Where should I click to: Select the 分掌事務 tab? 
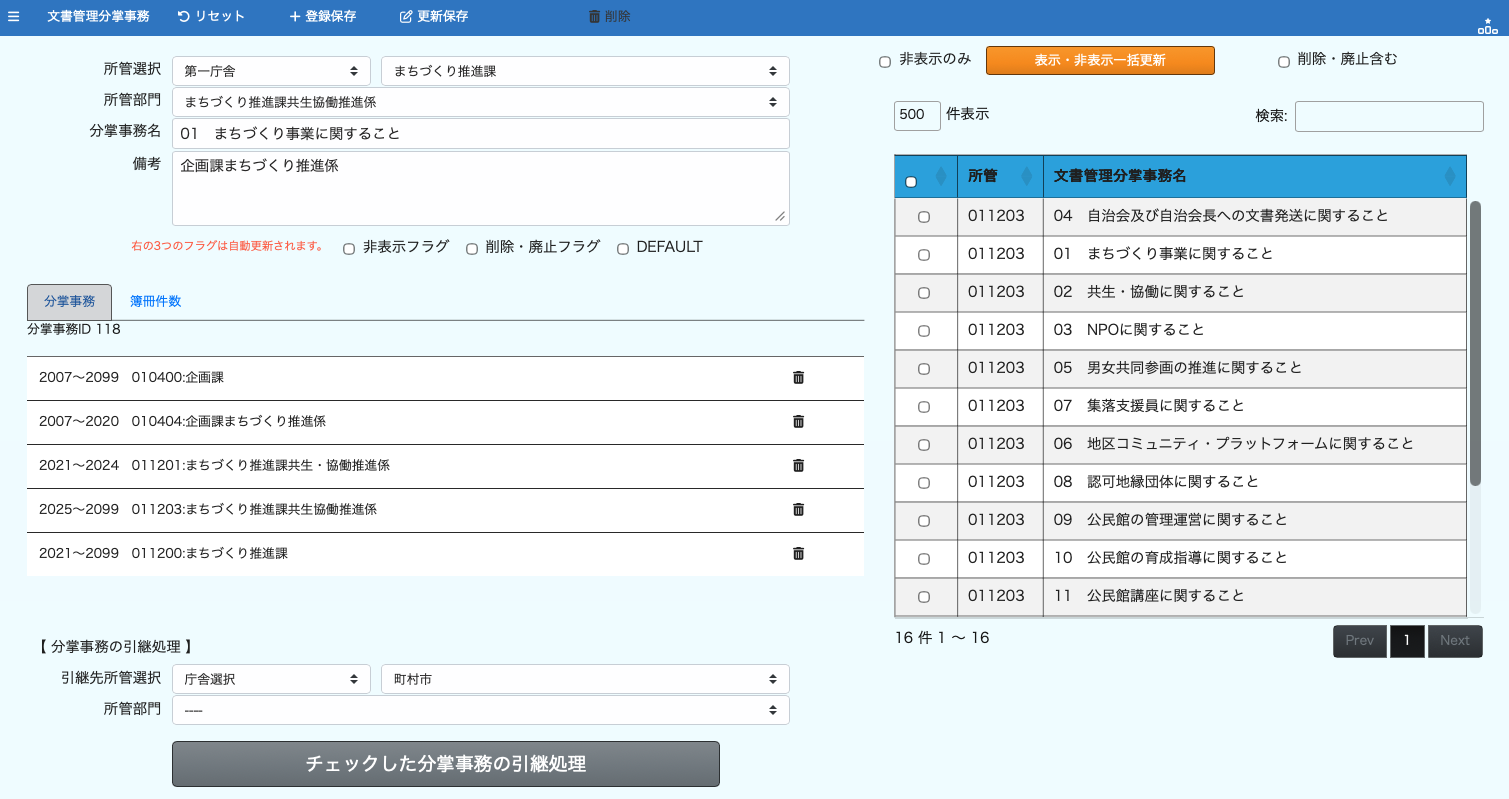click(69, 301)
